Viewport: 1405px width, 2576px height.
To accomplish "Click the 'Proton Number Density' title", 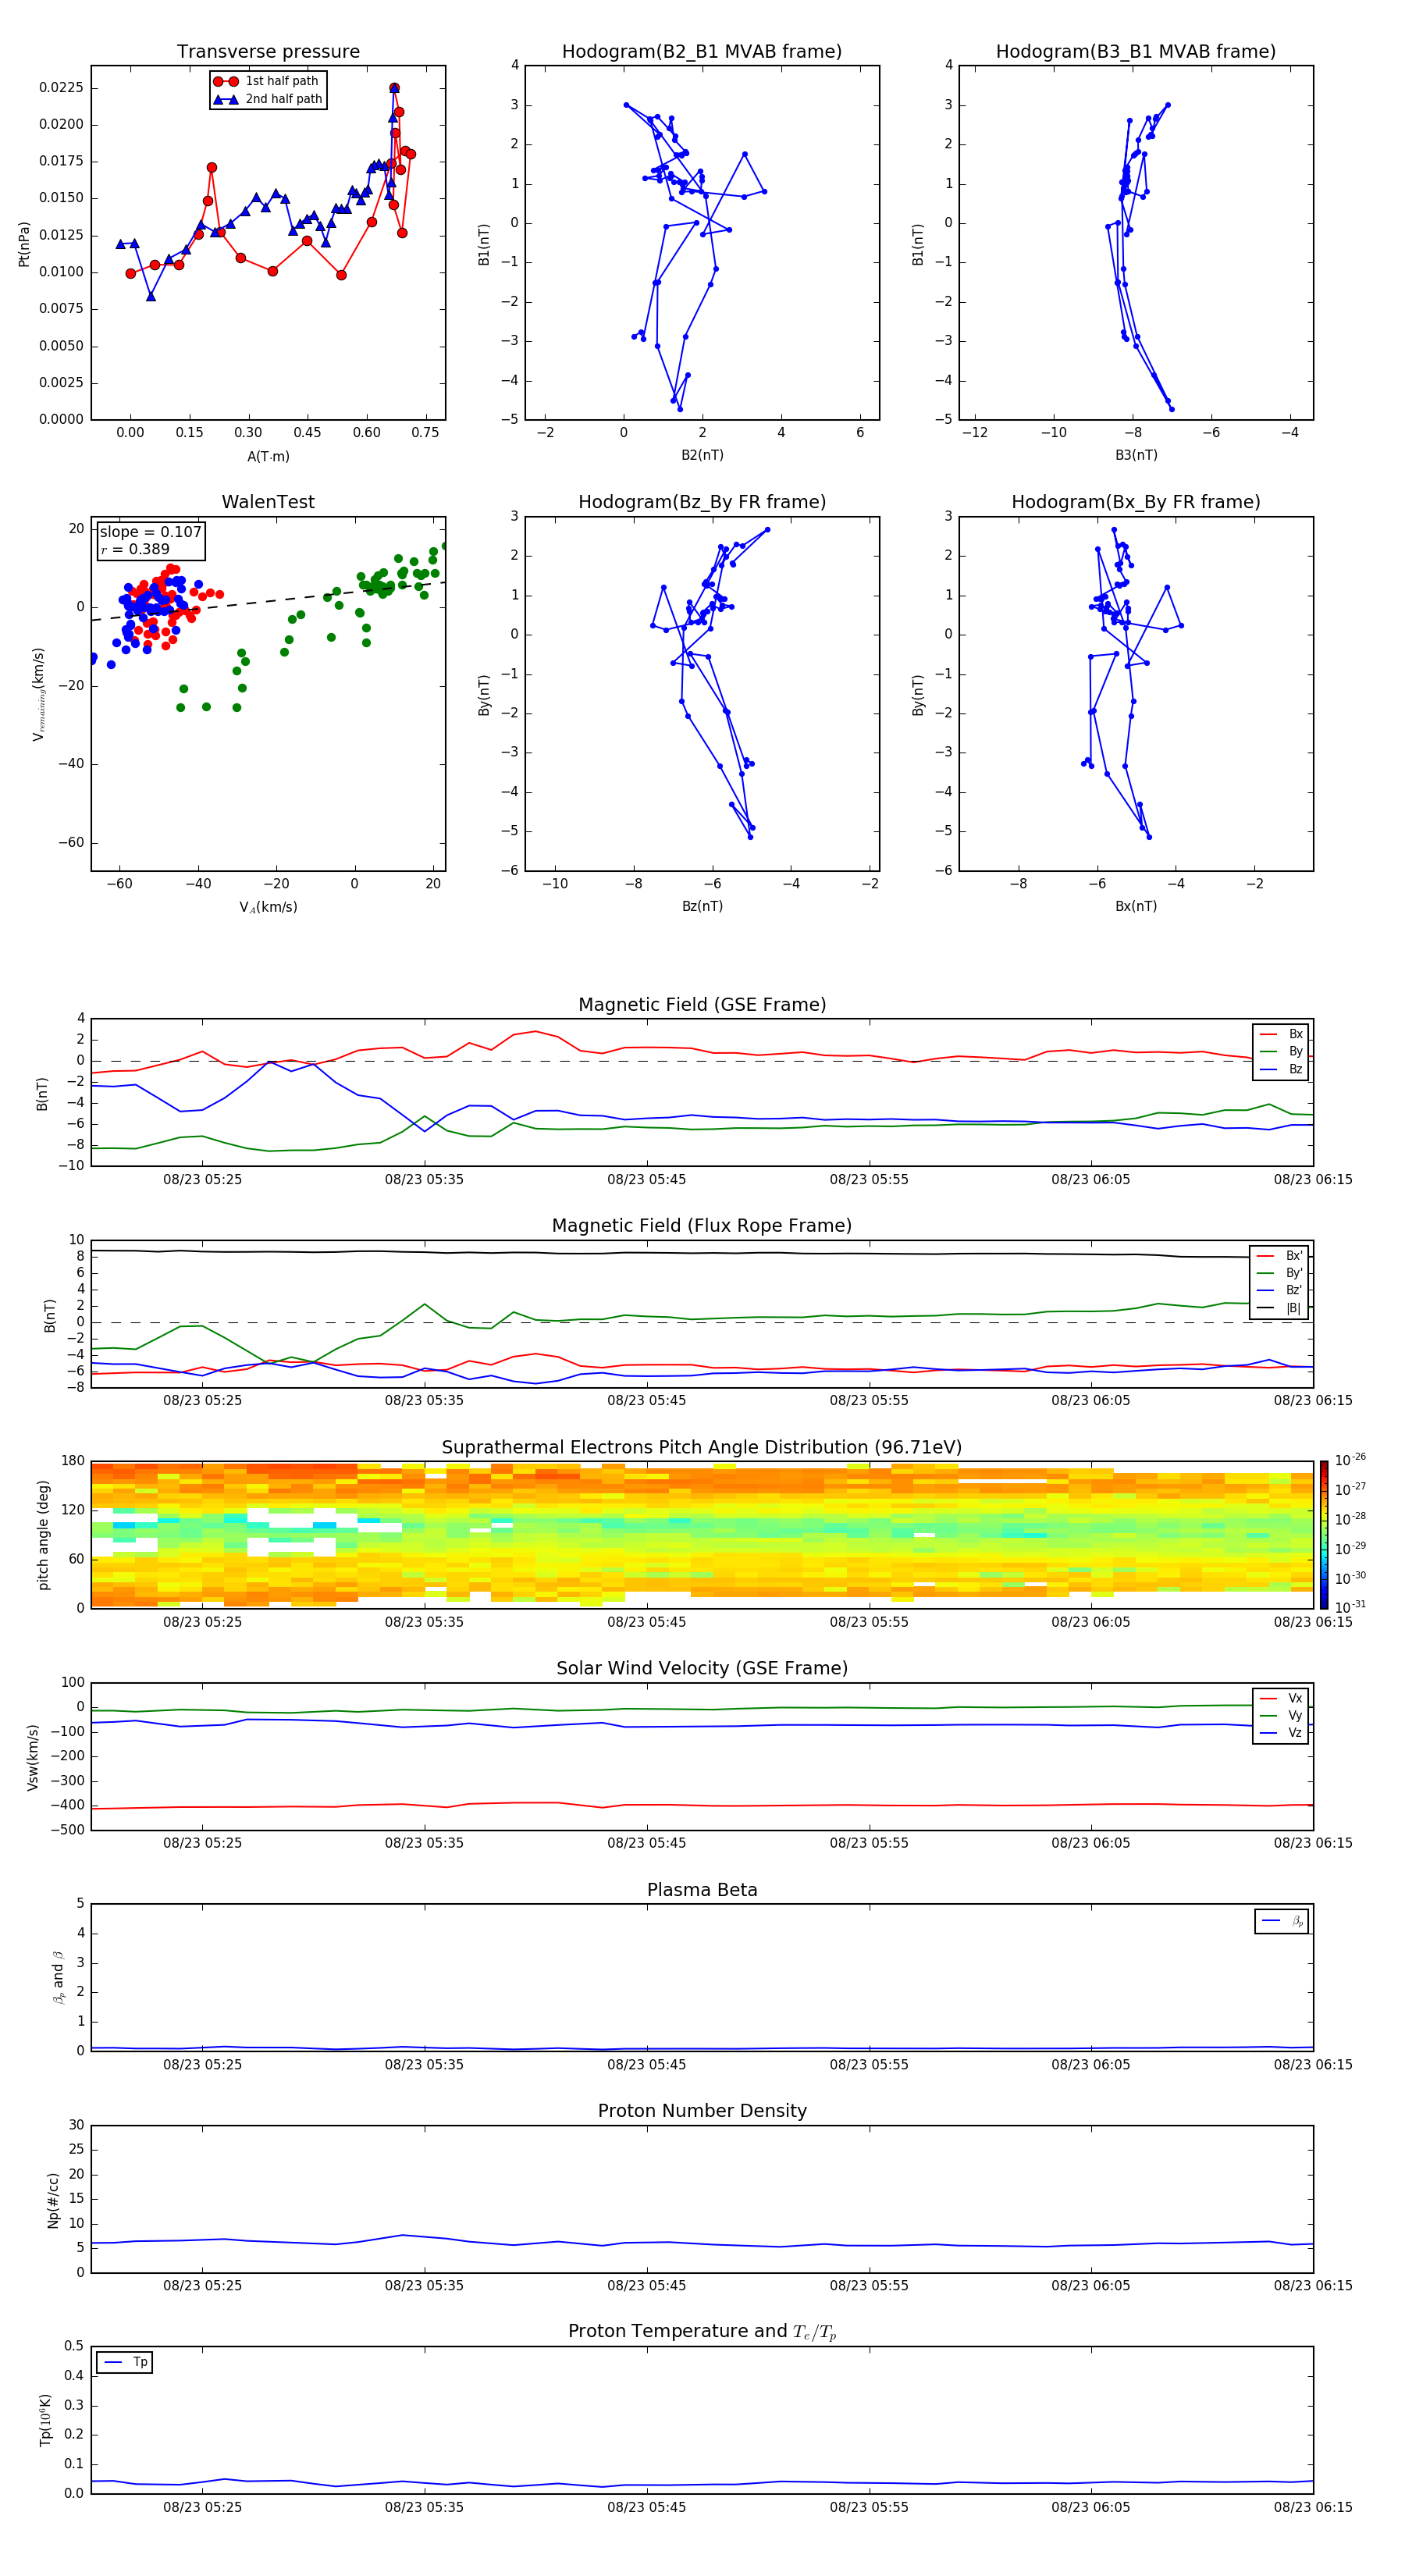I will [x=702, y=2111].
